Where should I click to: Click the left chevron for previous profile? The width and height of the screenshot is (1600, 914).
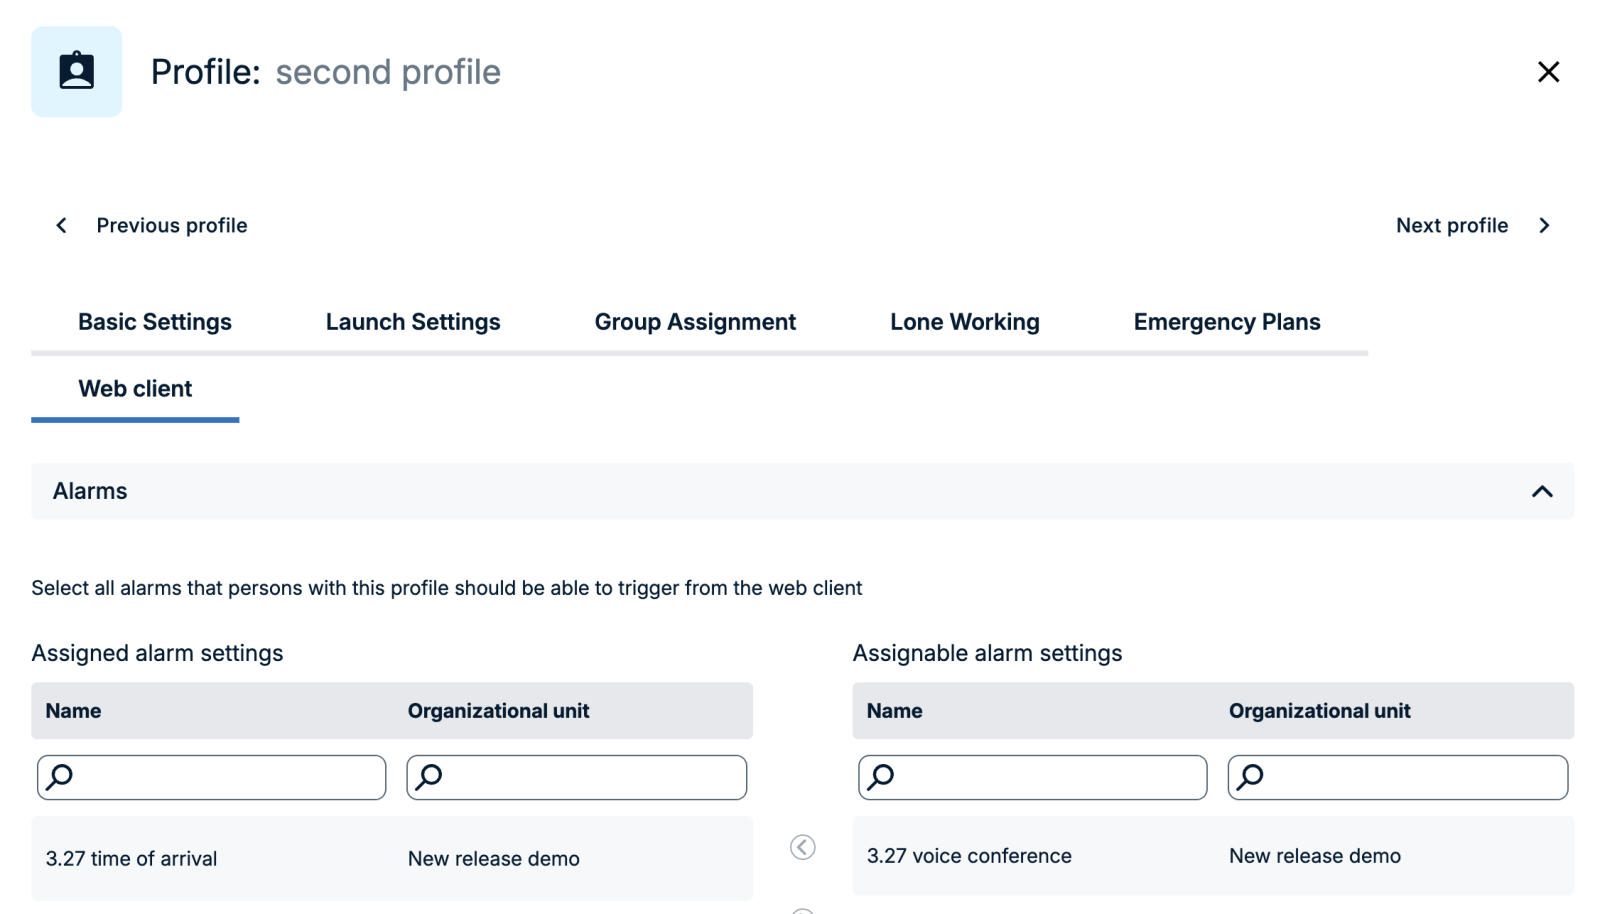(x=62, y=225)
